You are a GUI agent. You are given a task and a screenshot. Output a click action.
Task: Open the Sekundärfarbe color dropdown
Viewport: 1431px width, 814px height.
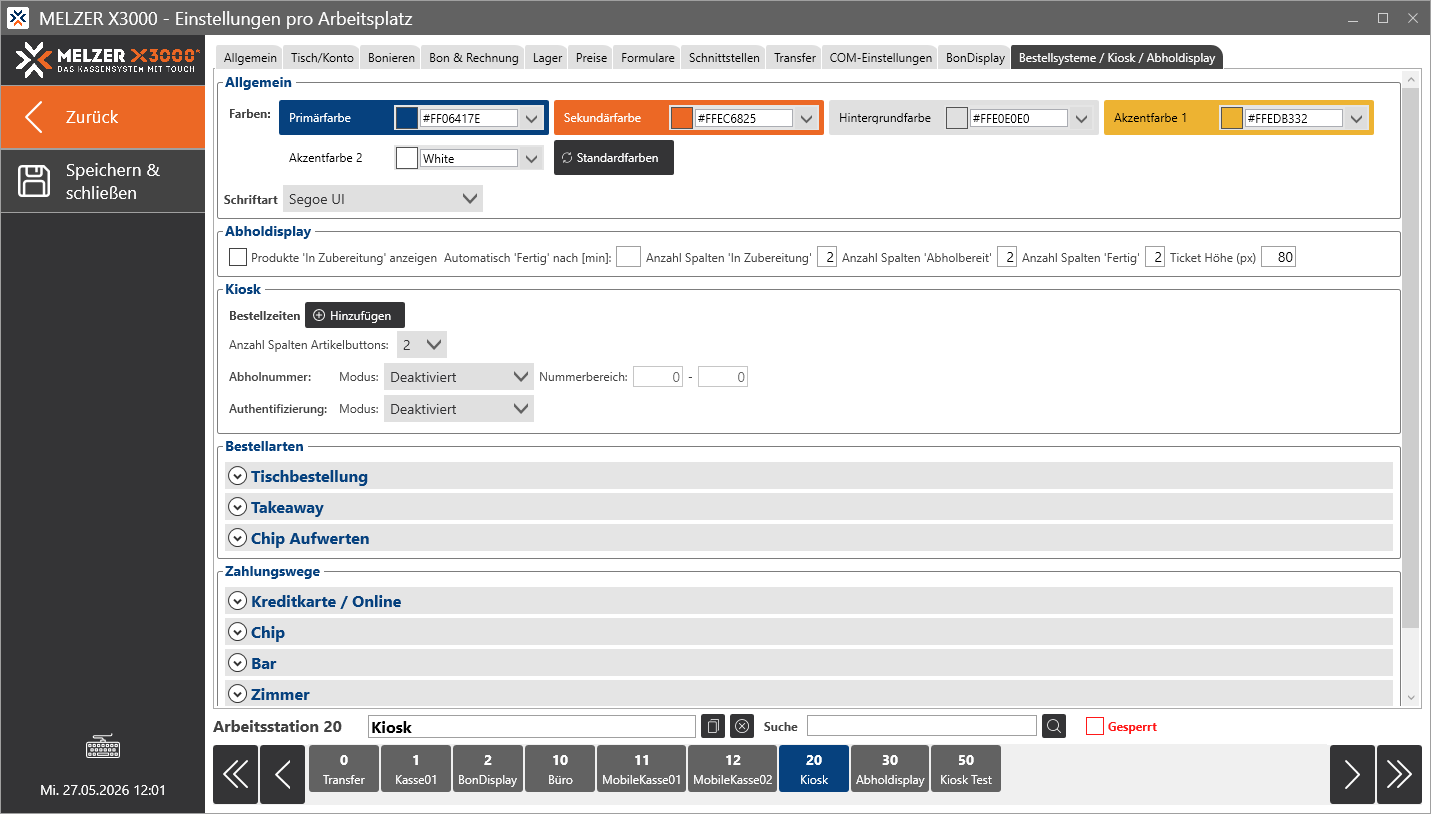806,118
